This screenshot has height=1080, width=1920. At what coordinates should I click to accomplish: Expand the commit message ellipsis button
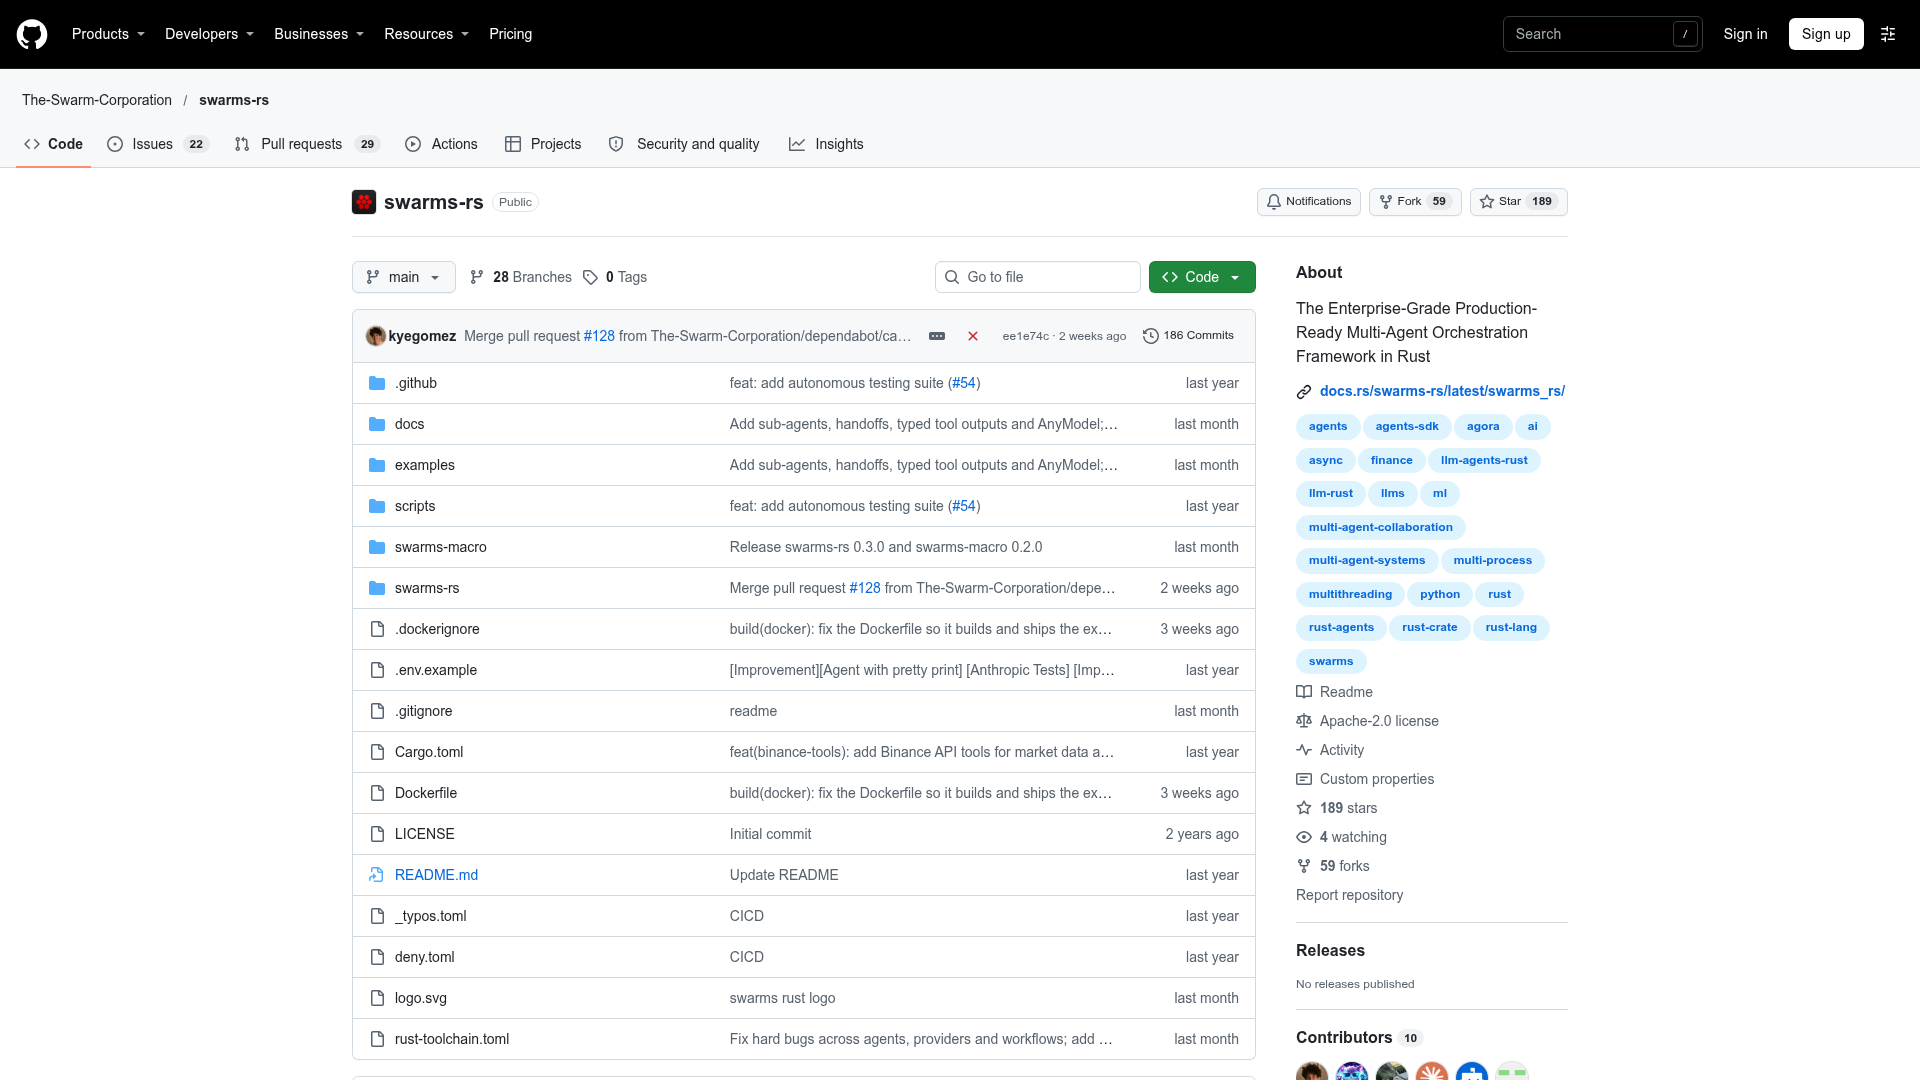coord(937,336)
